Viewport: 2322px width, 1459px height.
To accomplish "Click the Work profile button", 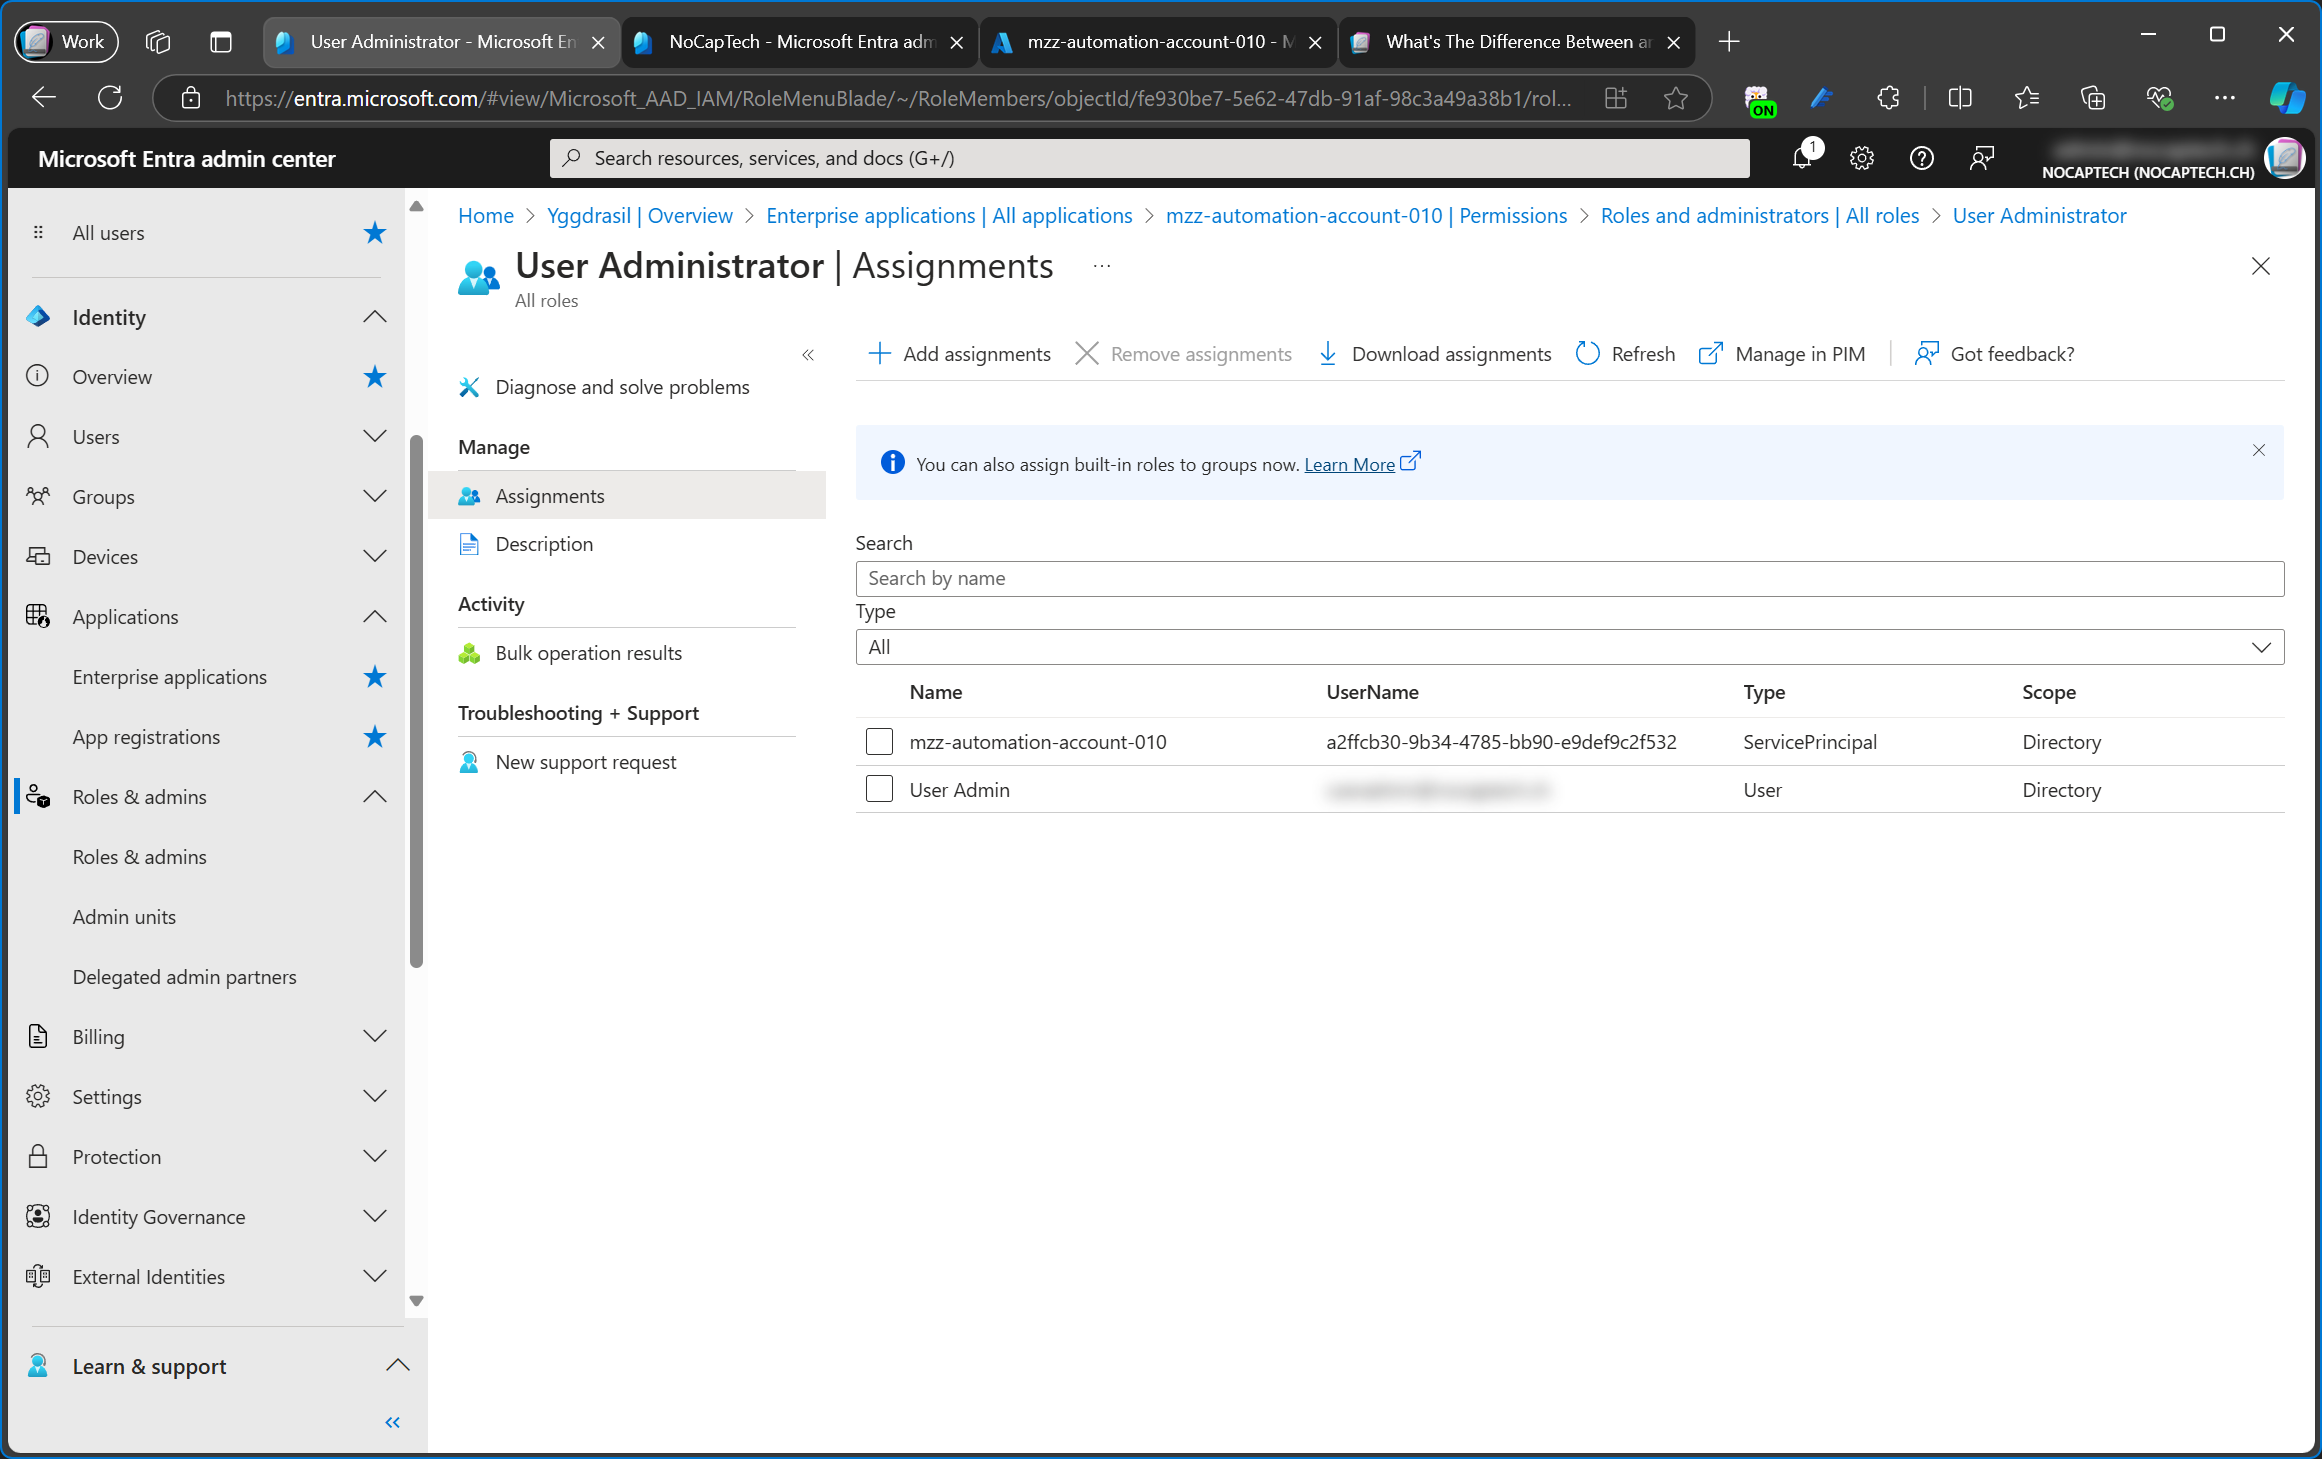I will click(66, 42).
